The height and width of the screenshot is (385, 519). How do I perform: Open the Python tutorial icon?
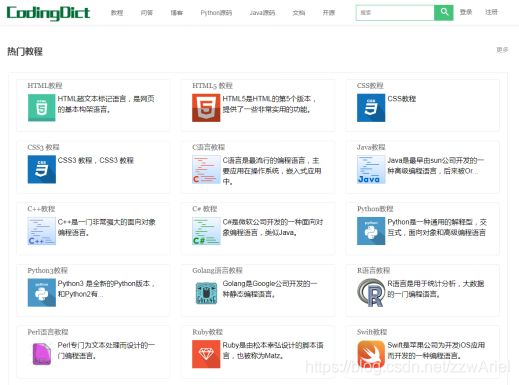(371, 231)
